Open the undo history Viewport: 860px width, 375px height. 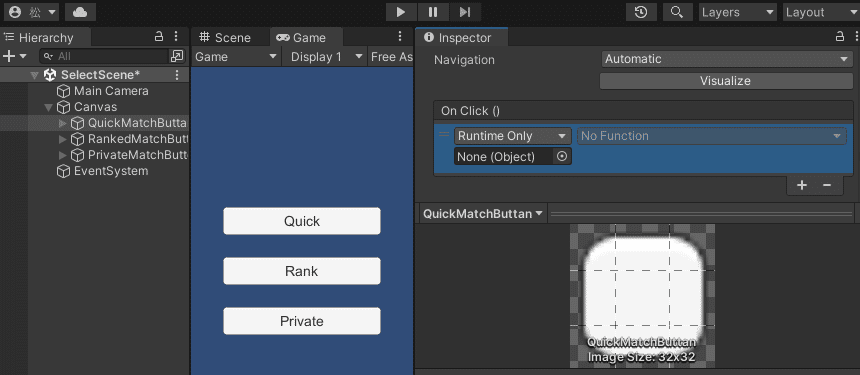(641, 12)
